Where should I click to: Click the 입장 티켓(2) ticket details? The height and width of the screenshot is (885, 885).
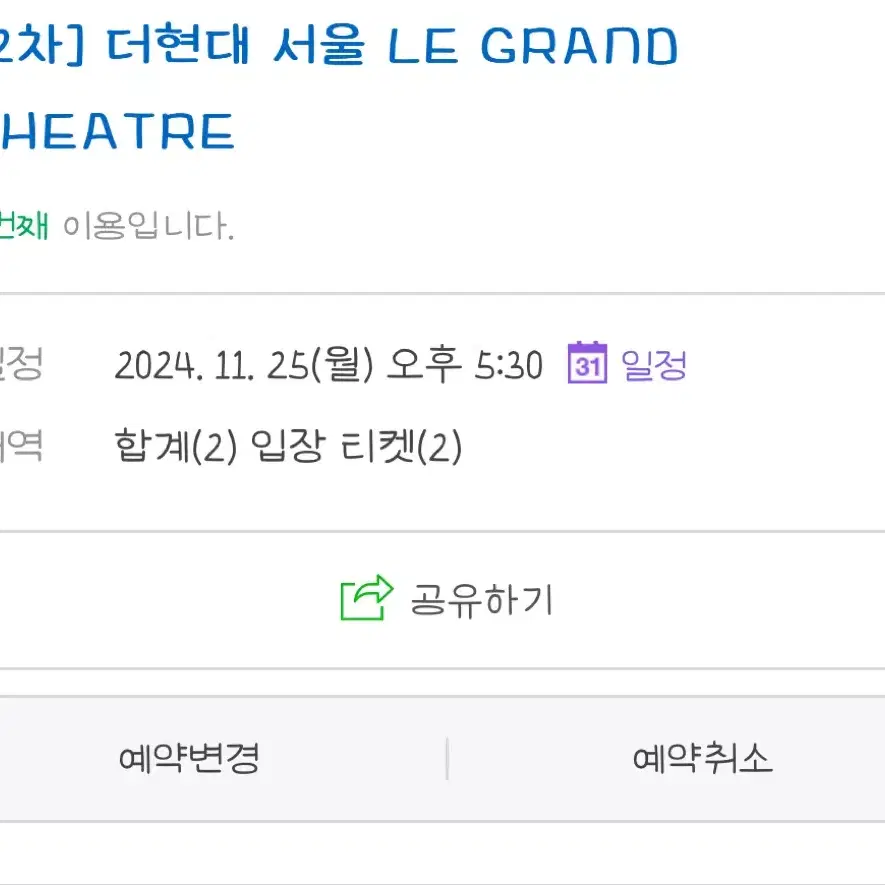(x=356, y=446)
